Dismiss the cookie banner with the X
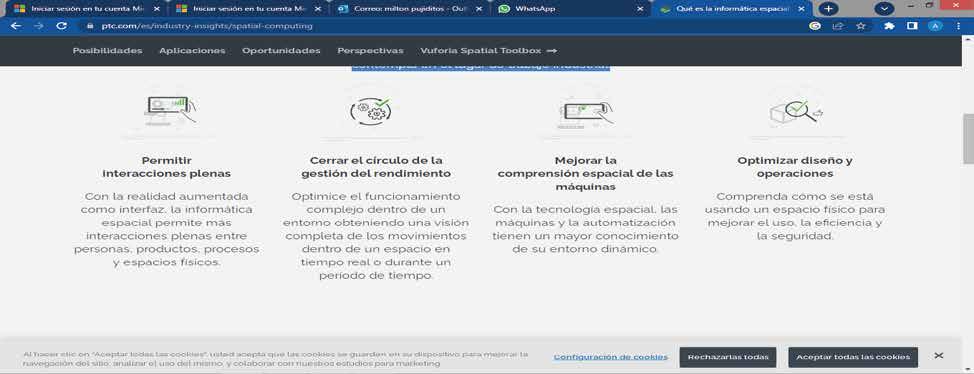The image size is (974, 374). click(939, 355)
